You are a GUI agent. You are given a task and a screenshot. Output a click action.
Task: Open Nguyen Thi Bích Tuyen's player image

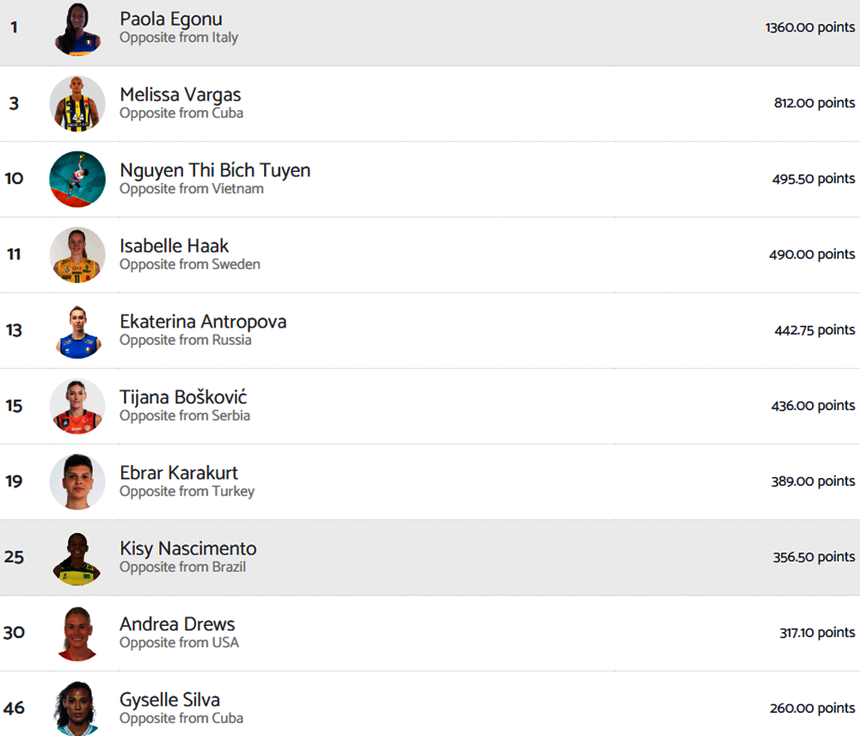[x=77, y=179]
